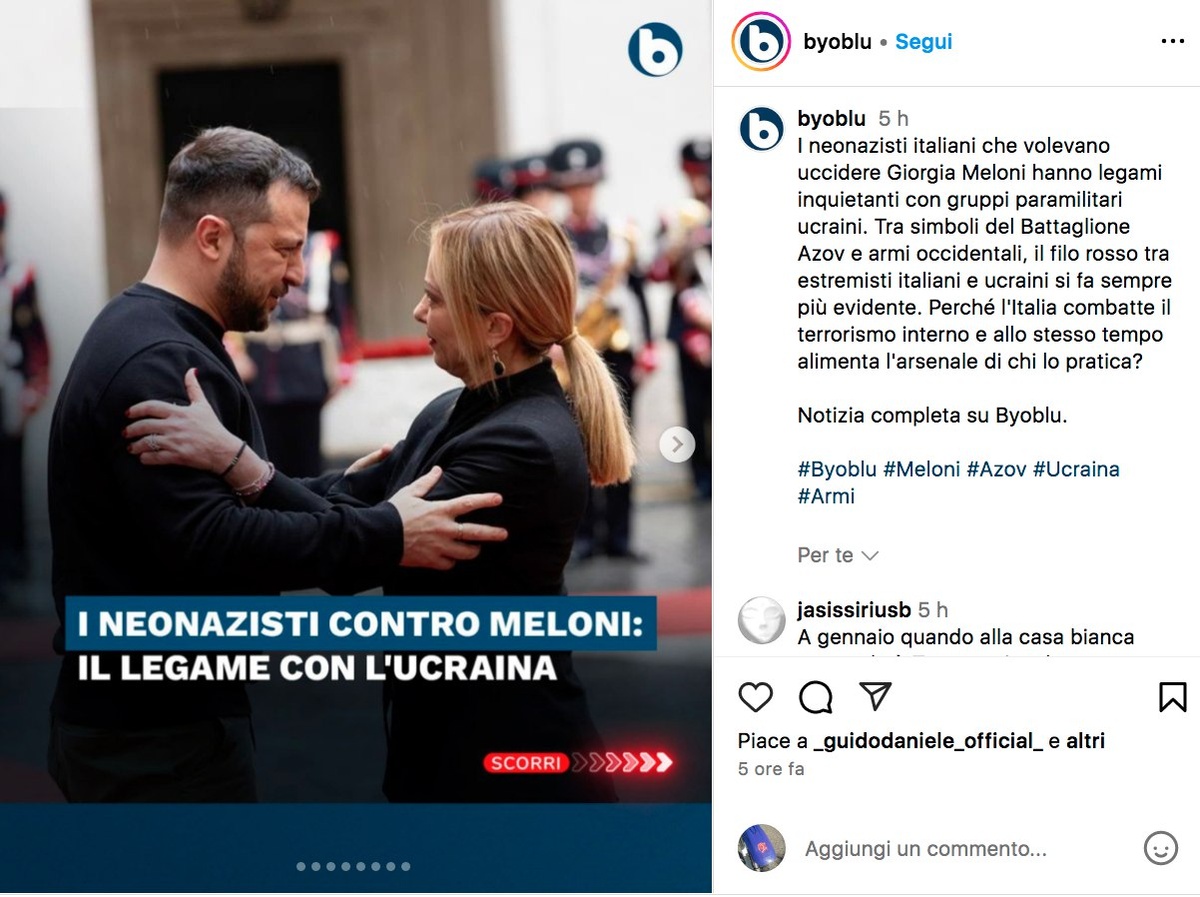Open byoblu profile picture in the header
The height and width of the screenshot is (897, 1200).
(x=762, y=42)
